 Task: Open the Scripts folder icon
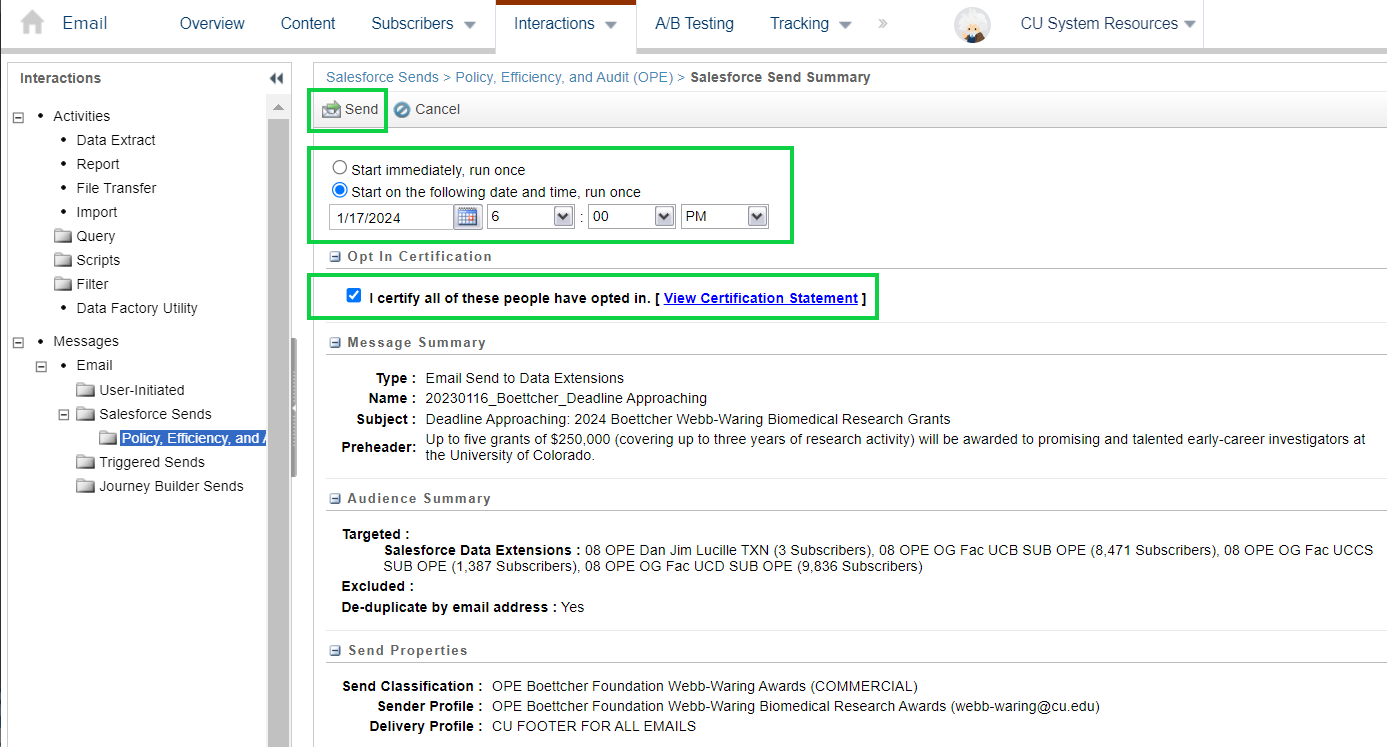tap(63, 260)
